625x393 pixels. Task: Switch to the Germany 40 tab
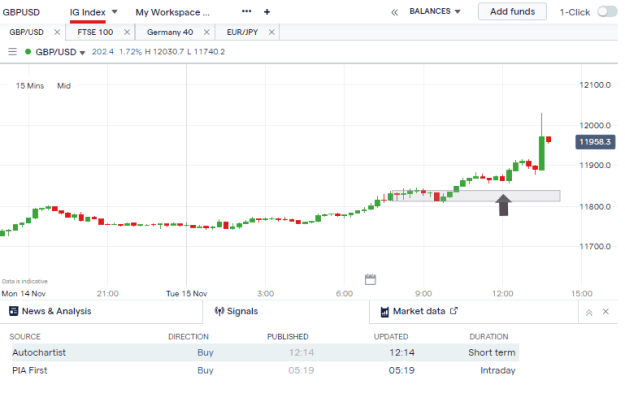[x=170, y=32]
